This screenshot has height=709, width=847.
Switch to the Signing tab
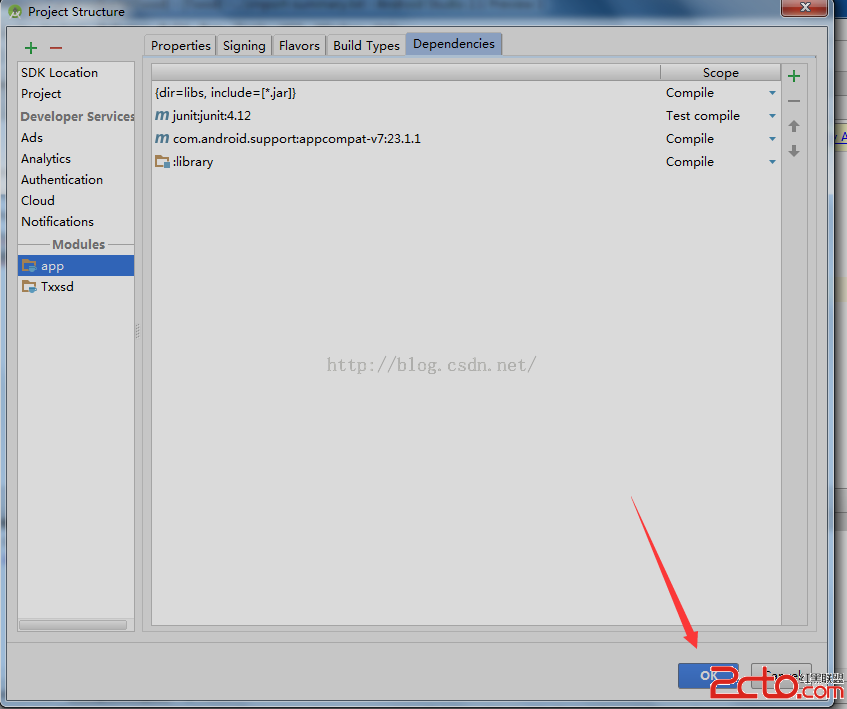point(244,45)
